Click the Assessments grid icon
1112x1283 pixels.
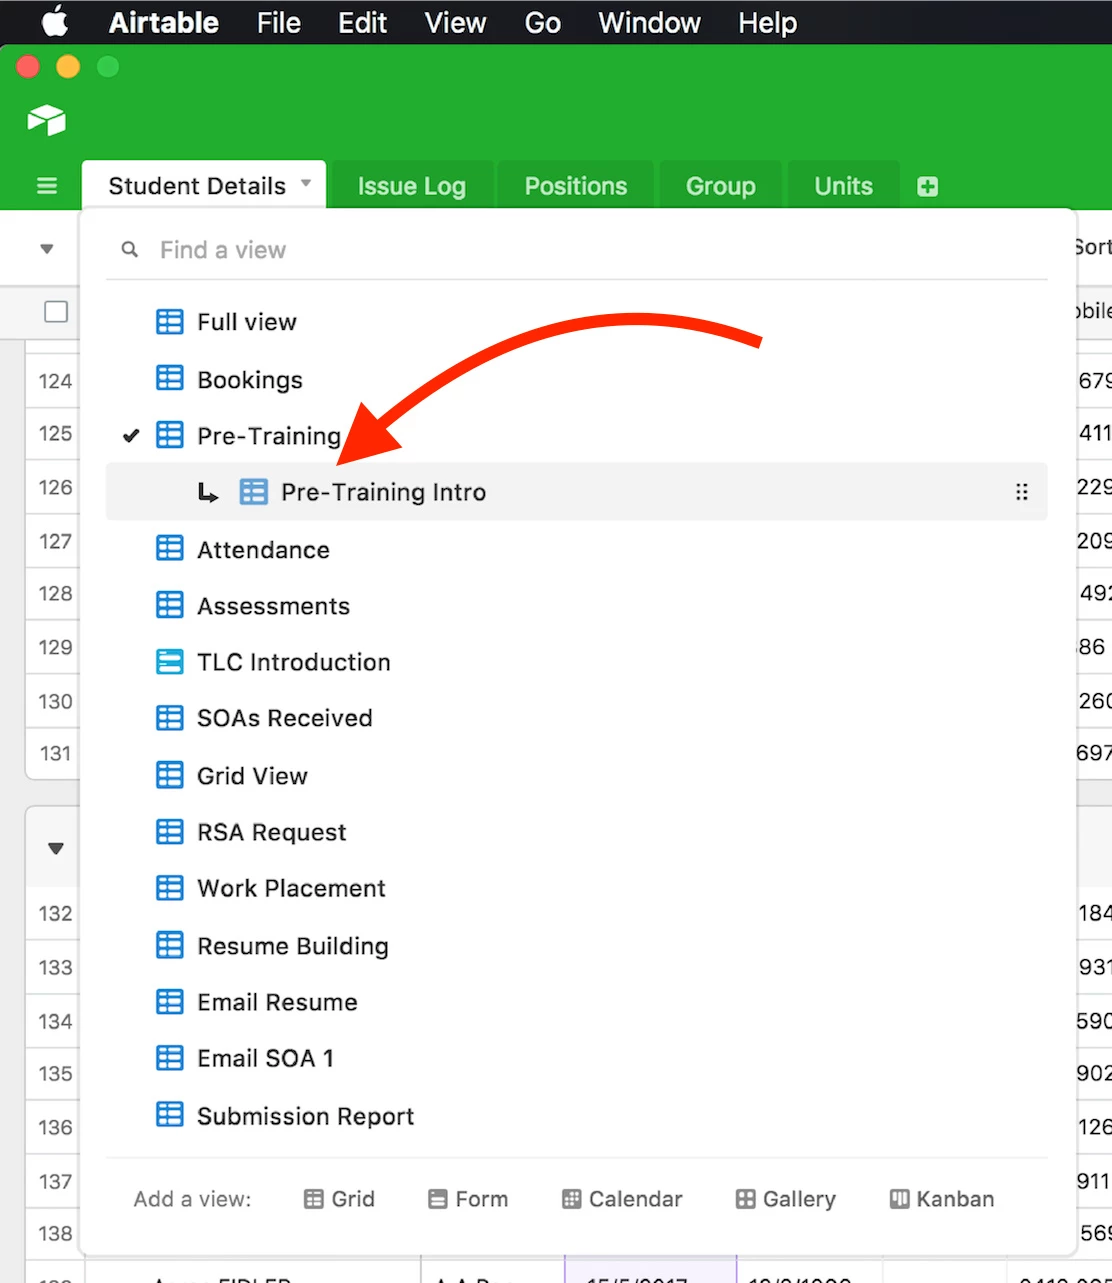click(170, 605)
